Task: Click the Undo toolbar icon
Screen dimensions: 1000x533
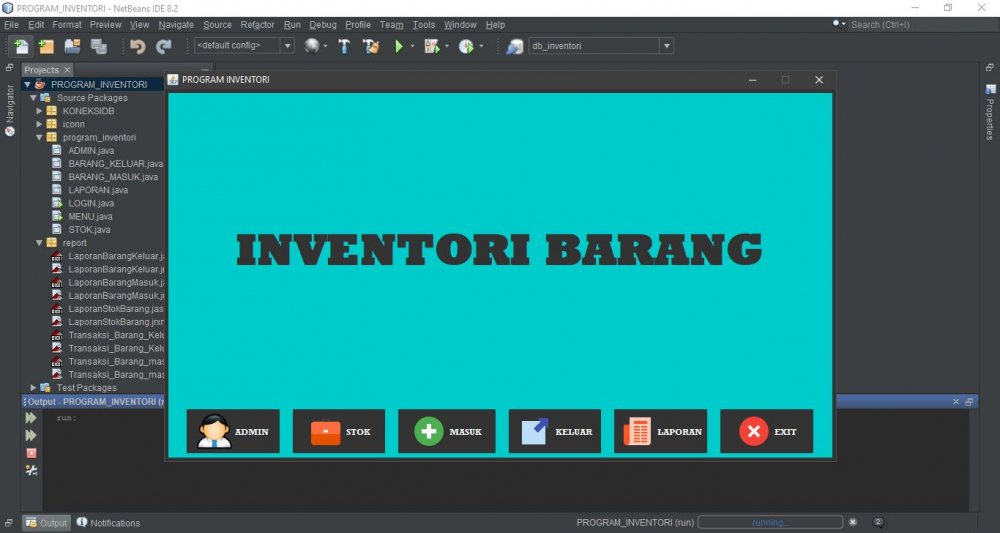Action: (138, 46)
